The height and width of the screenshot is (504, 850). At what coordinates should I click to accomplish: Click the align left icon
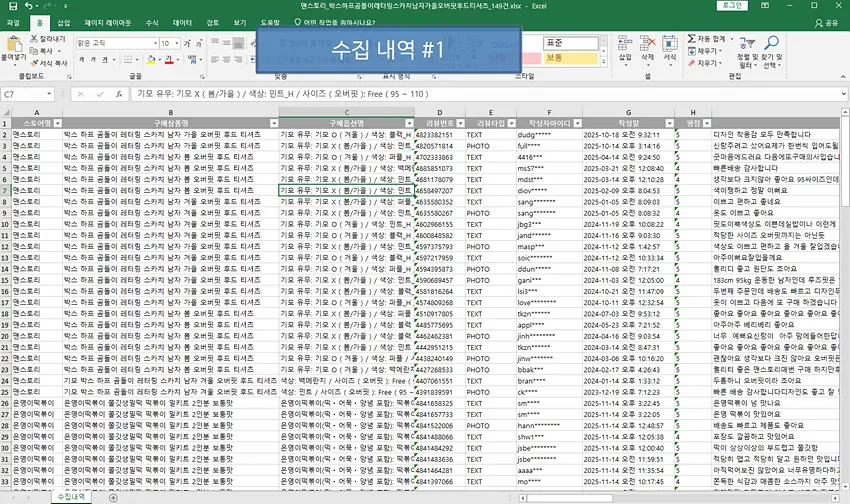(x=215, y=59)
